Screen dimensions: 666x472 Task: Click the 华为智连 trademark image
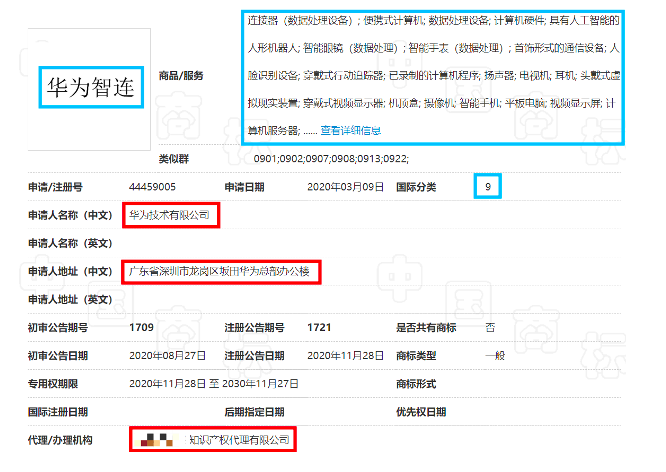tap(90, 88)
